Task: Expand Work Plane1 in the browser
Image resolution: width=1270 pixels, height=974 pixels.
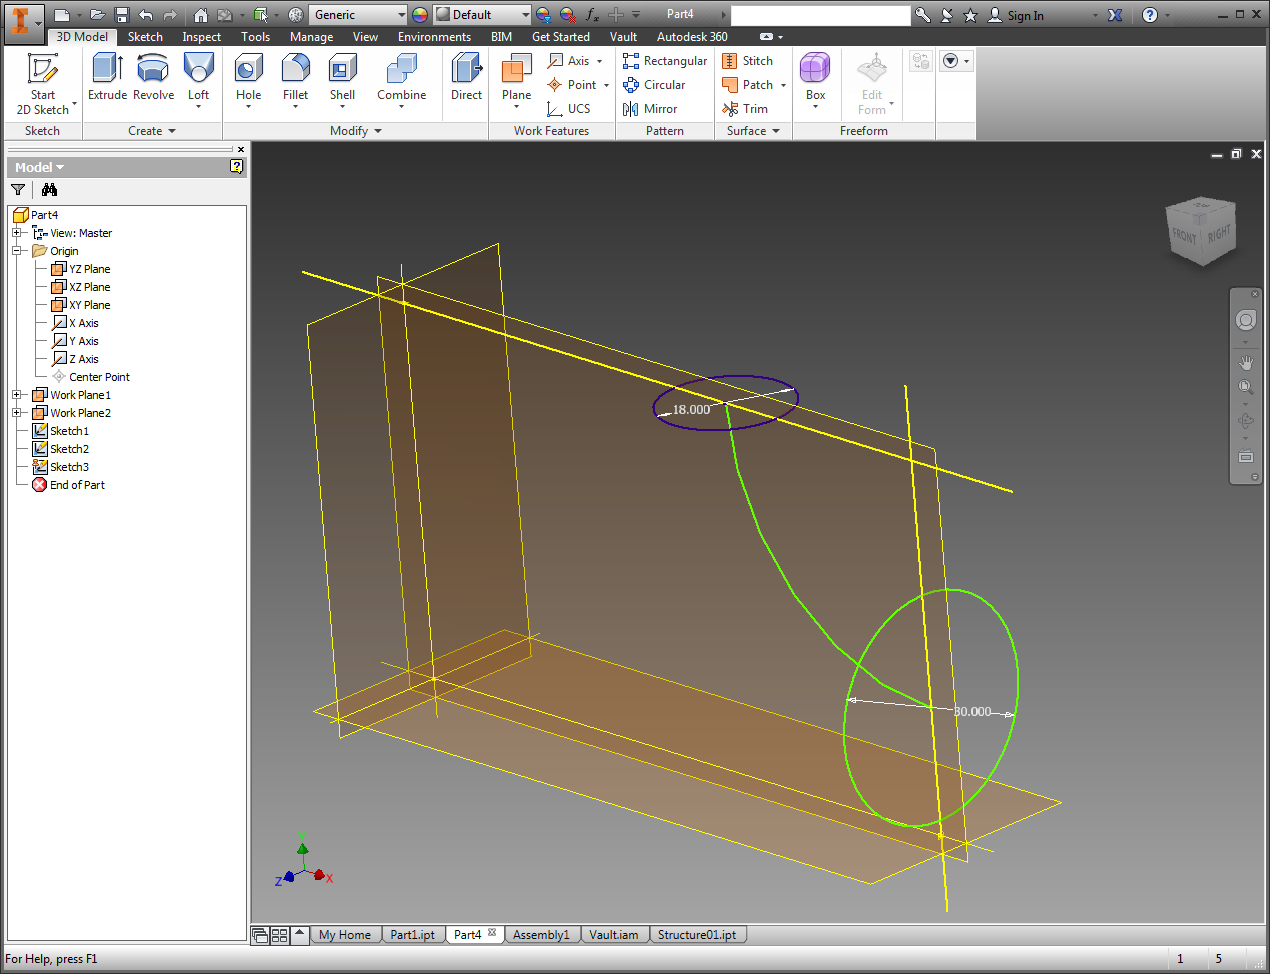Action: pyautogui.click(x=16, y=394)
